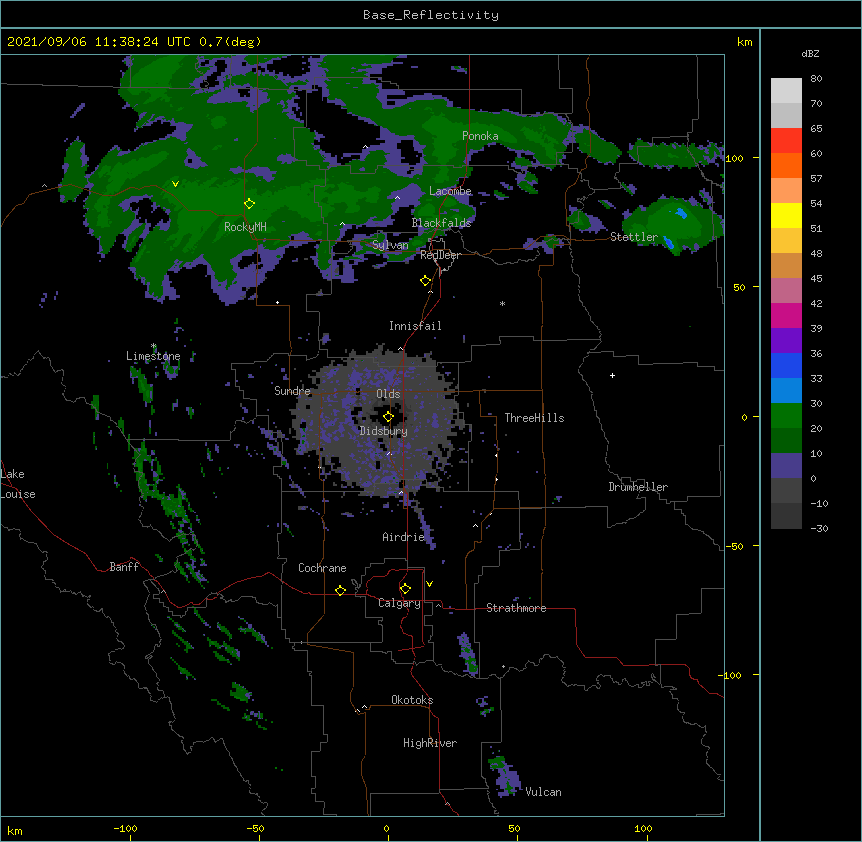Click the yellow diamond marker above RockyMH

click(249, 204)
